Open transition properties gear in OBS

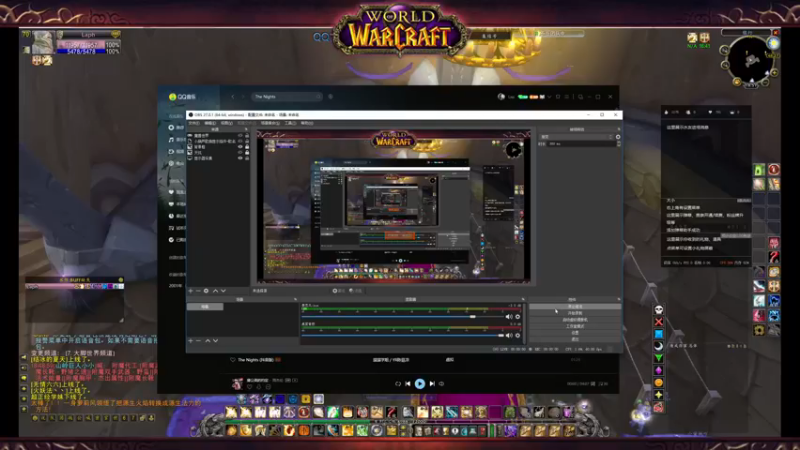tap(618, 137)
